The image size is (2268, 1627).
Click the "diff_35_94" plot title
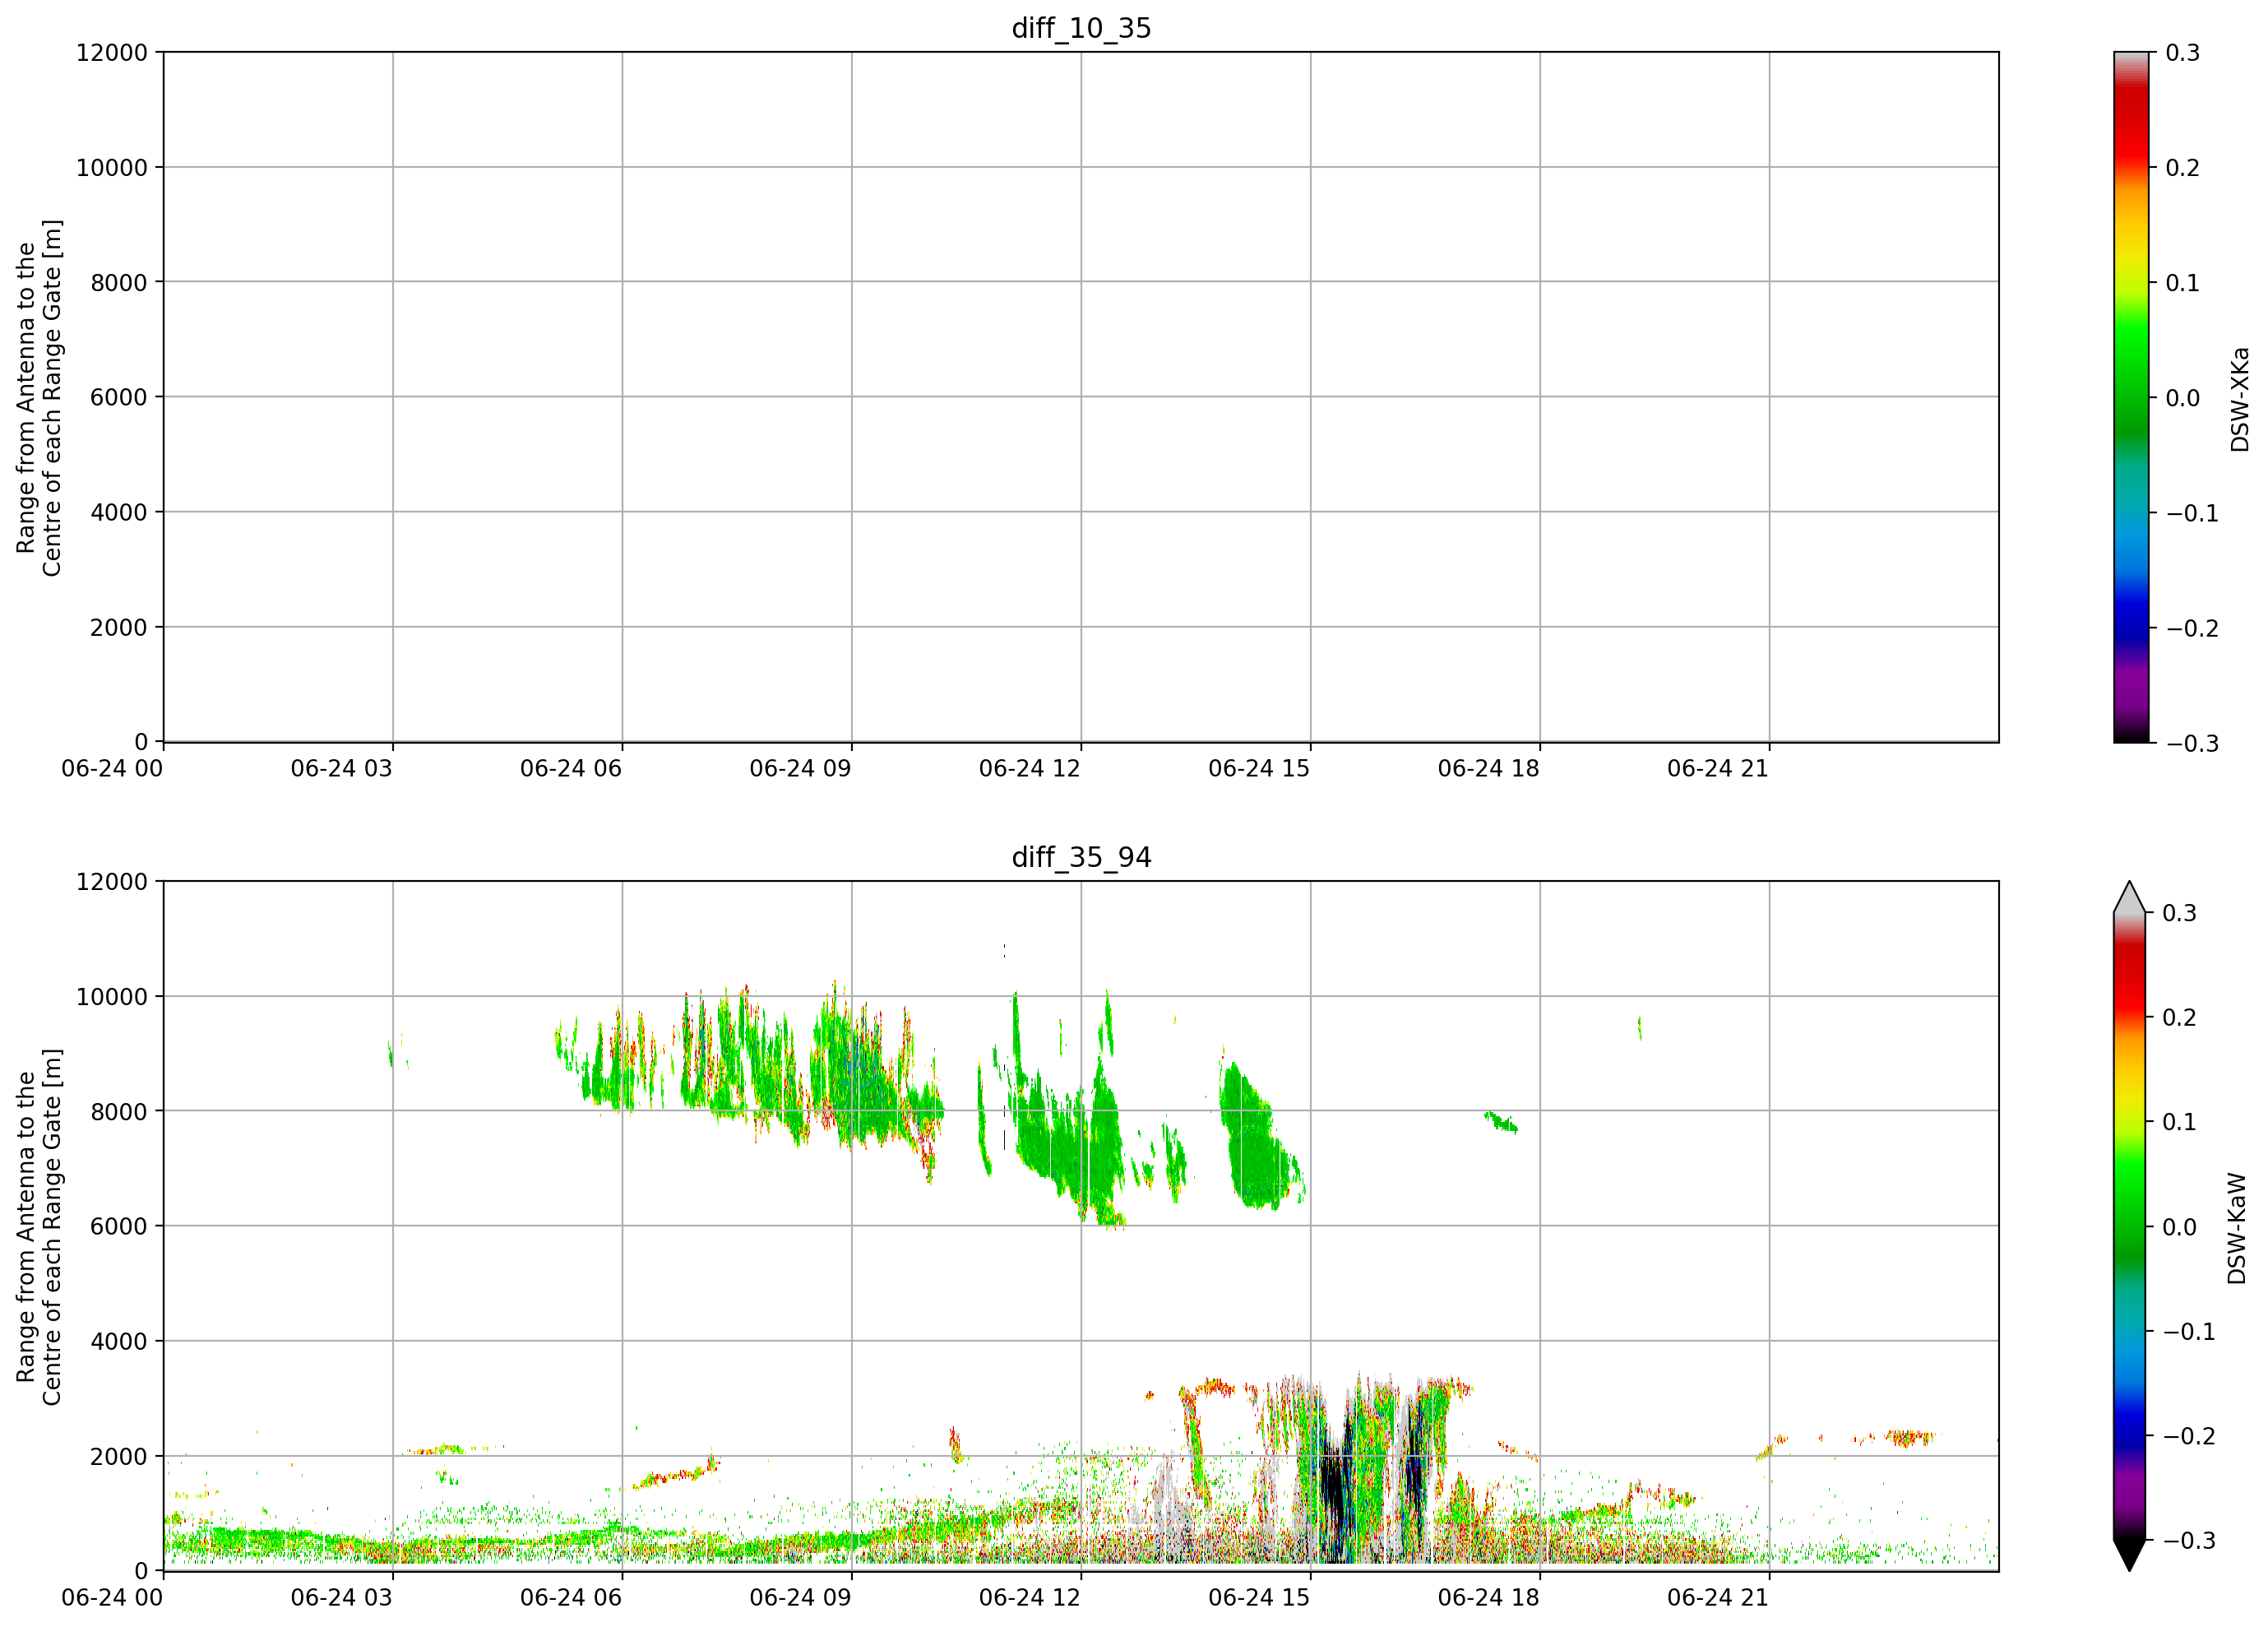click(x=1081, y=857)
